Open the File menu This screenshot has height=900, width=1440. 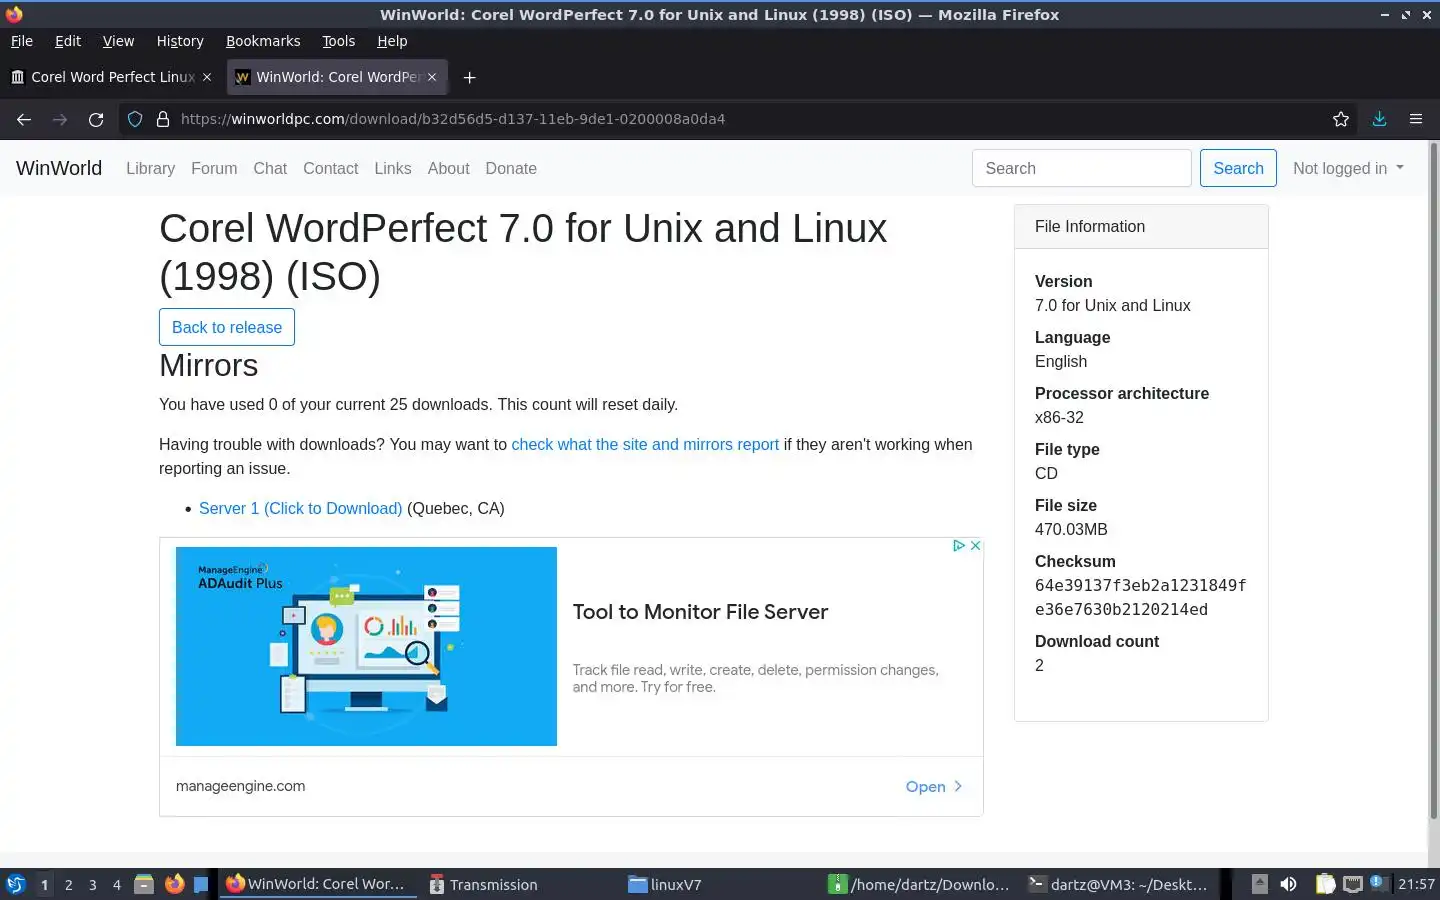[22, 41]
